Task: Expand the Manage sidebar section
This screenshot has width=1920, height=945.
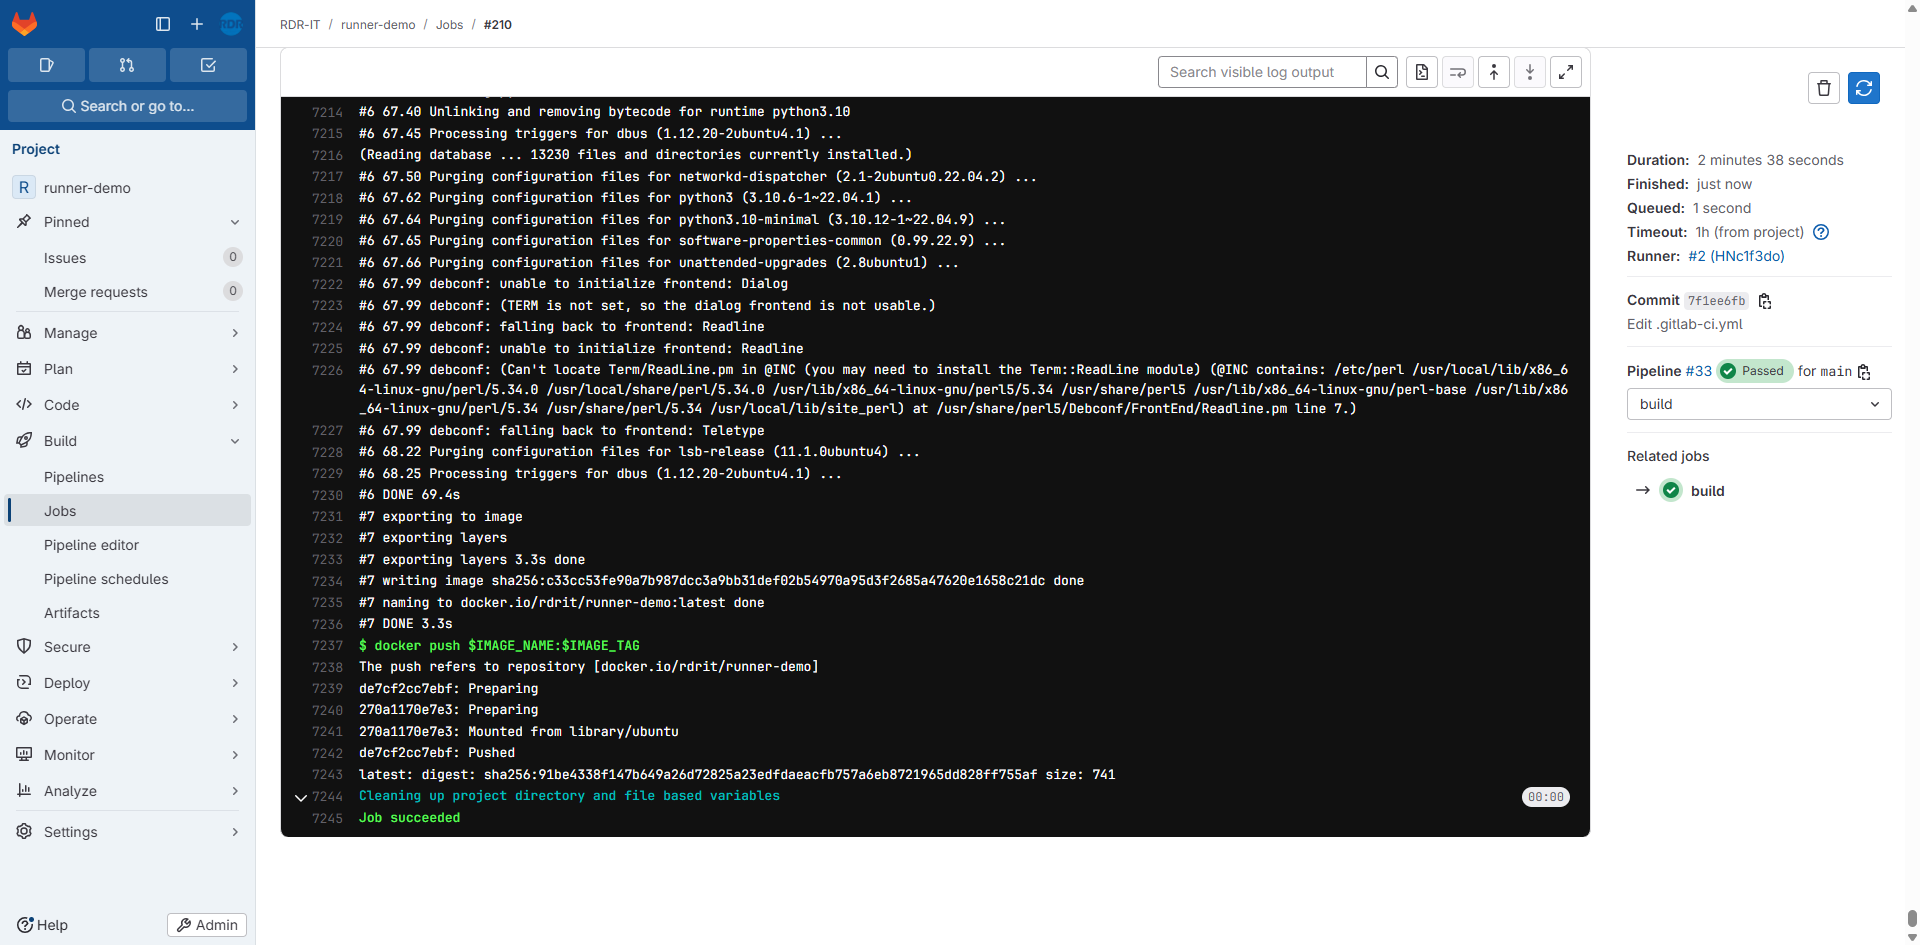Action: pos(128,333)
